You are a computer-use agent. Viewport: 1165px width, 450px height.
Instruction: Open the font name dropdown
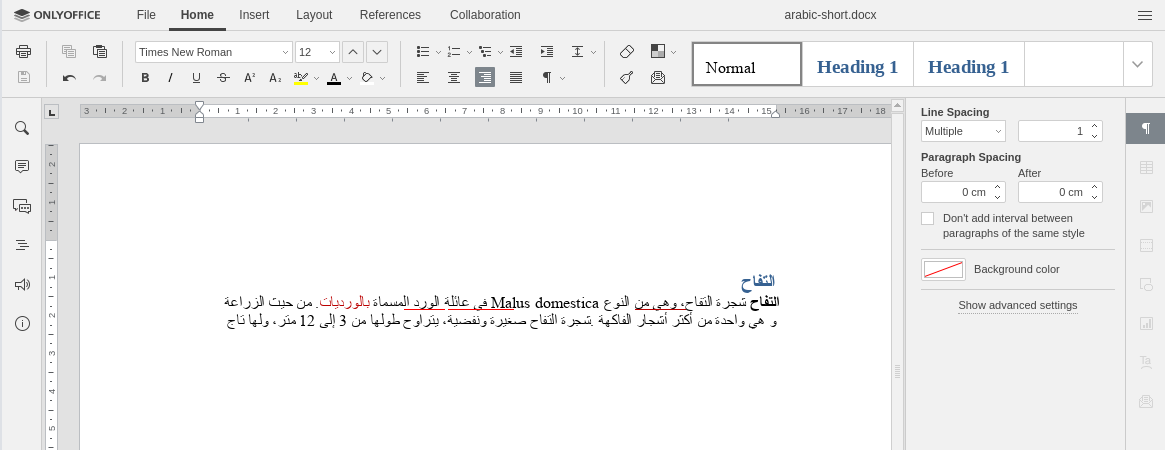click(285, 52)
